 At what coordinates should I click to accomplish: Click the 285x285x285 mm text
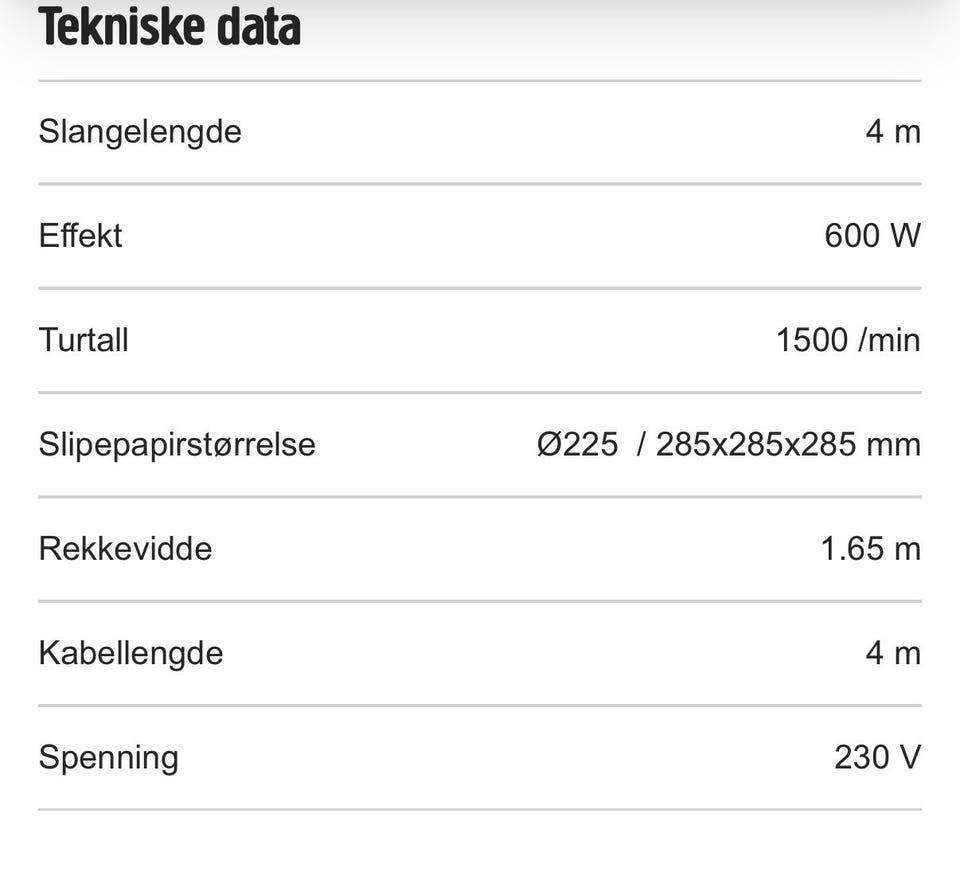(x=789, y=445)
